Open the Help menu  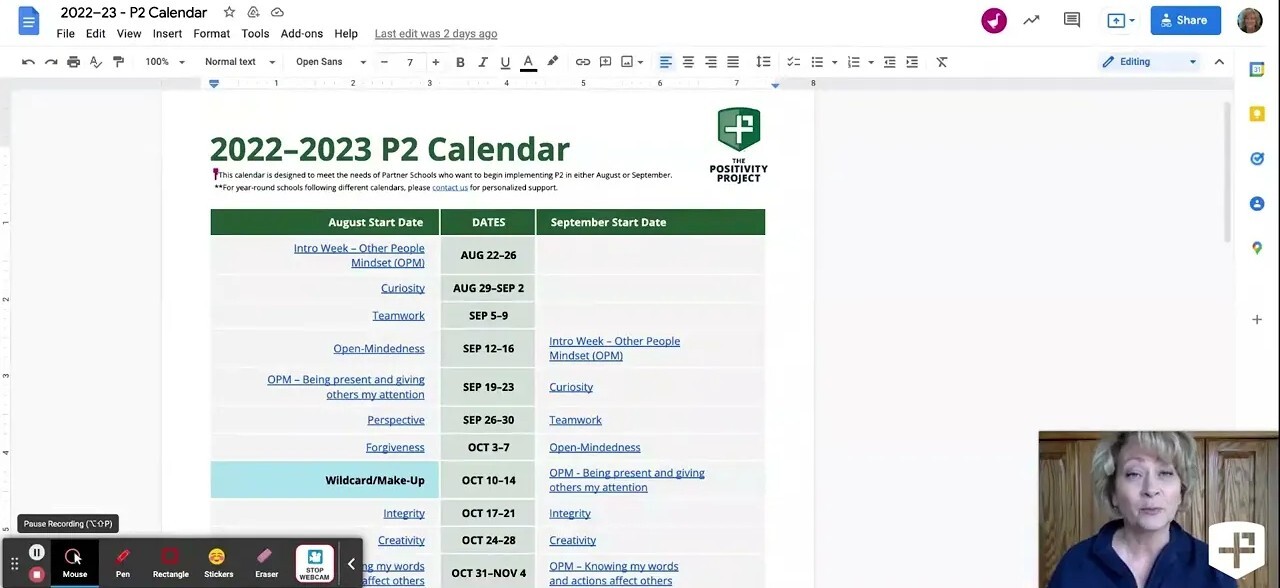point(346,34)
